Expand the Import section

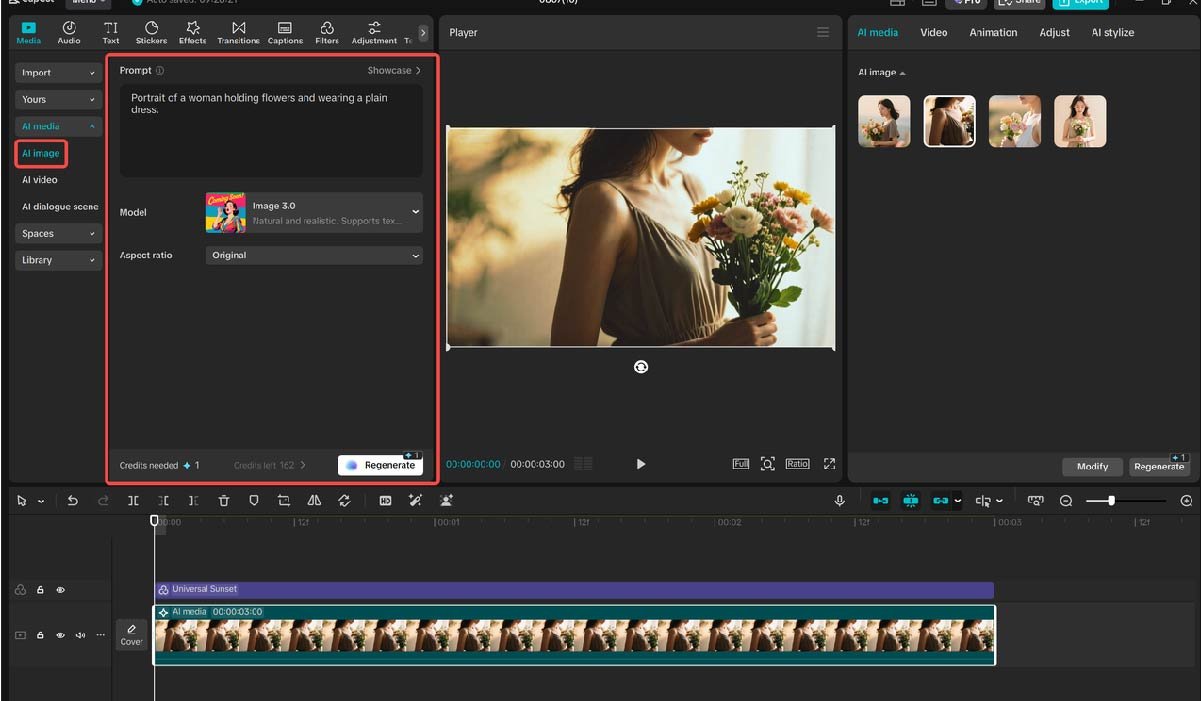58,73
